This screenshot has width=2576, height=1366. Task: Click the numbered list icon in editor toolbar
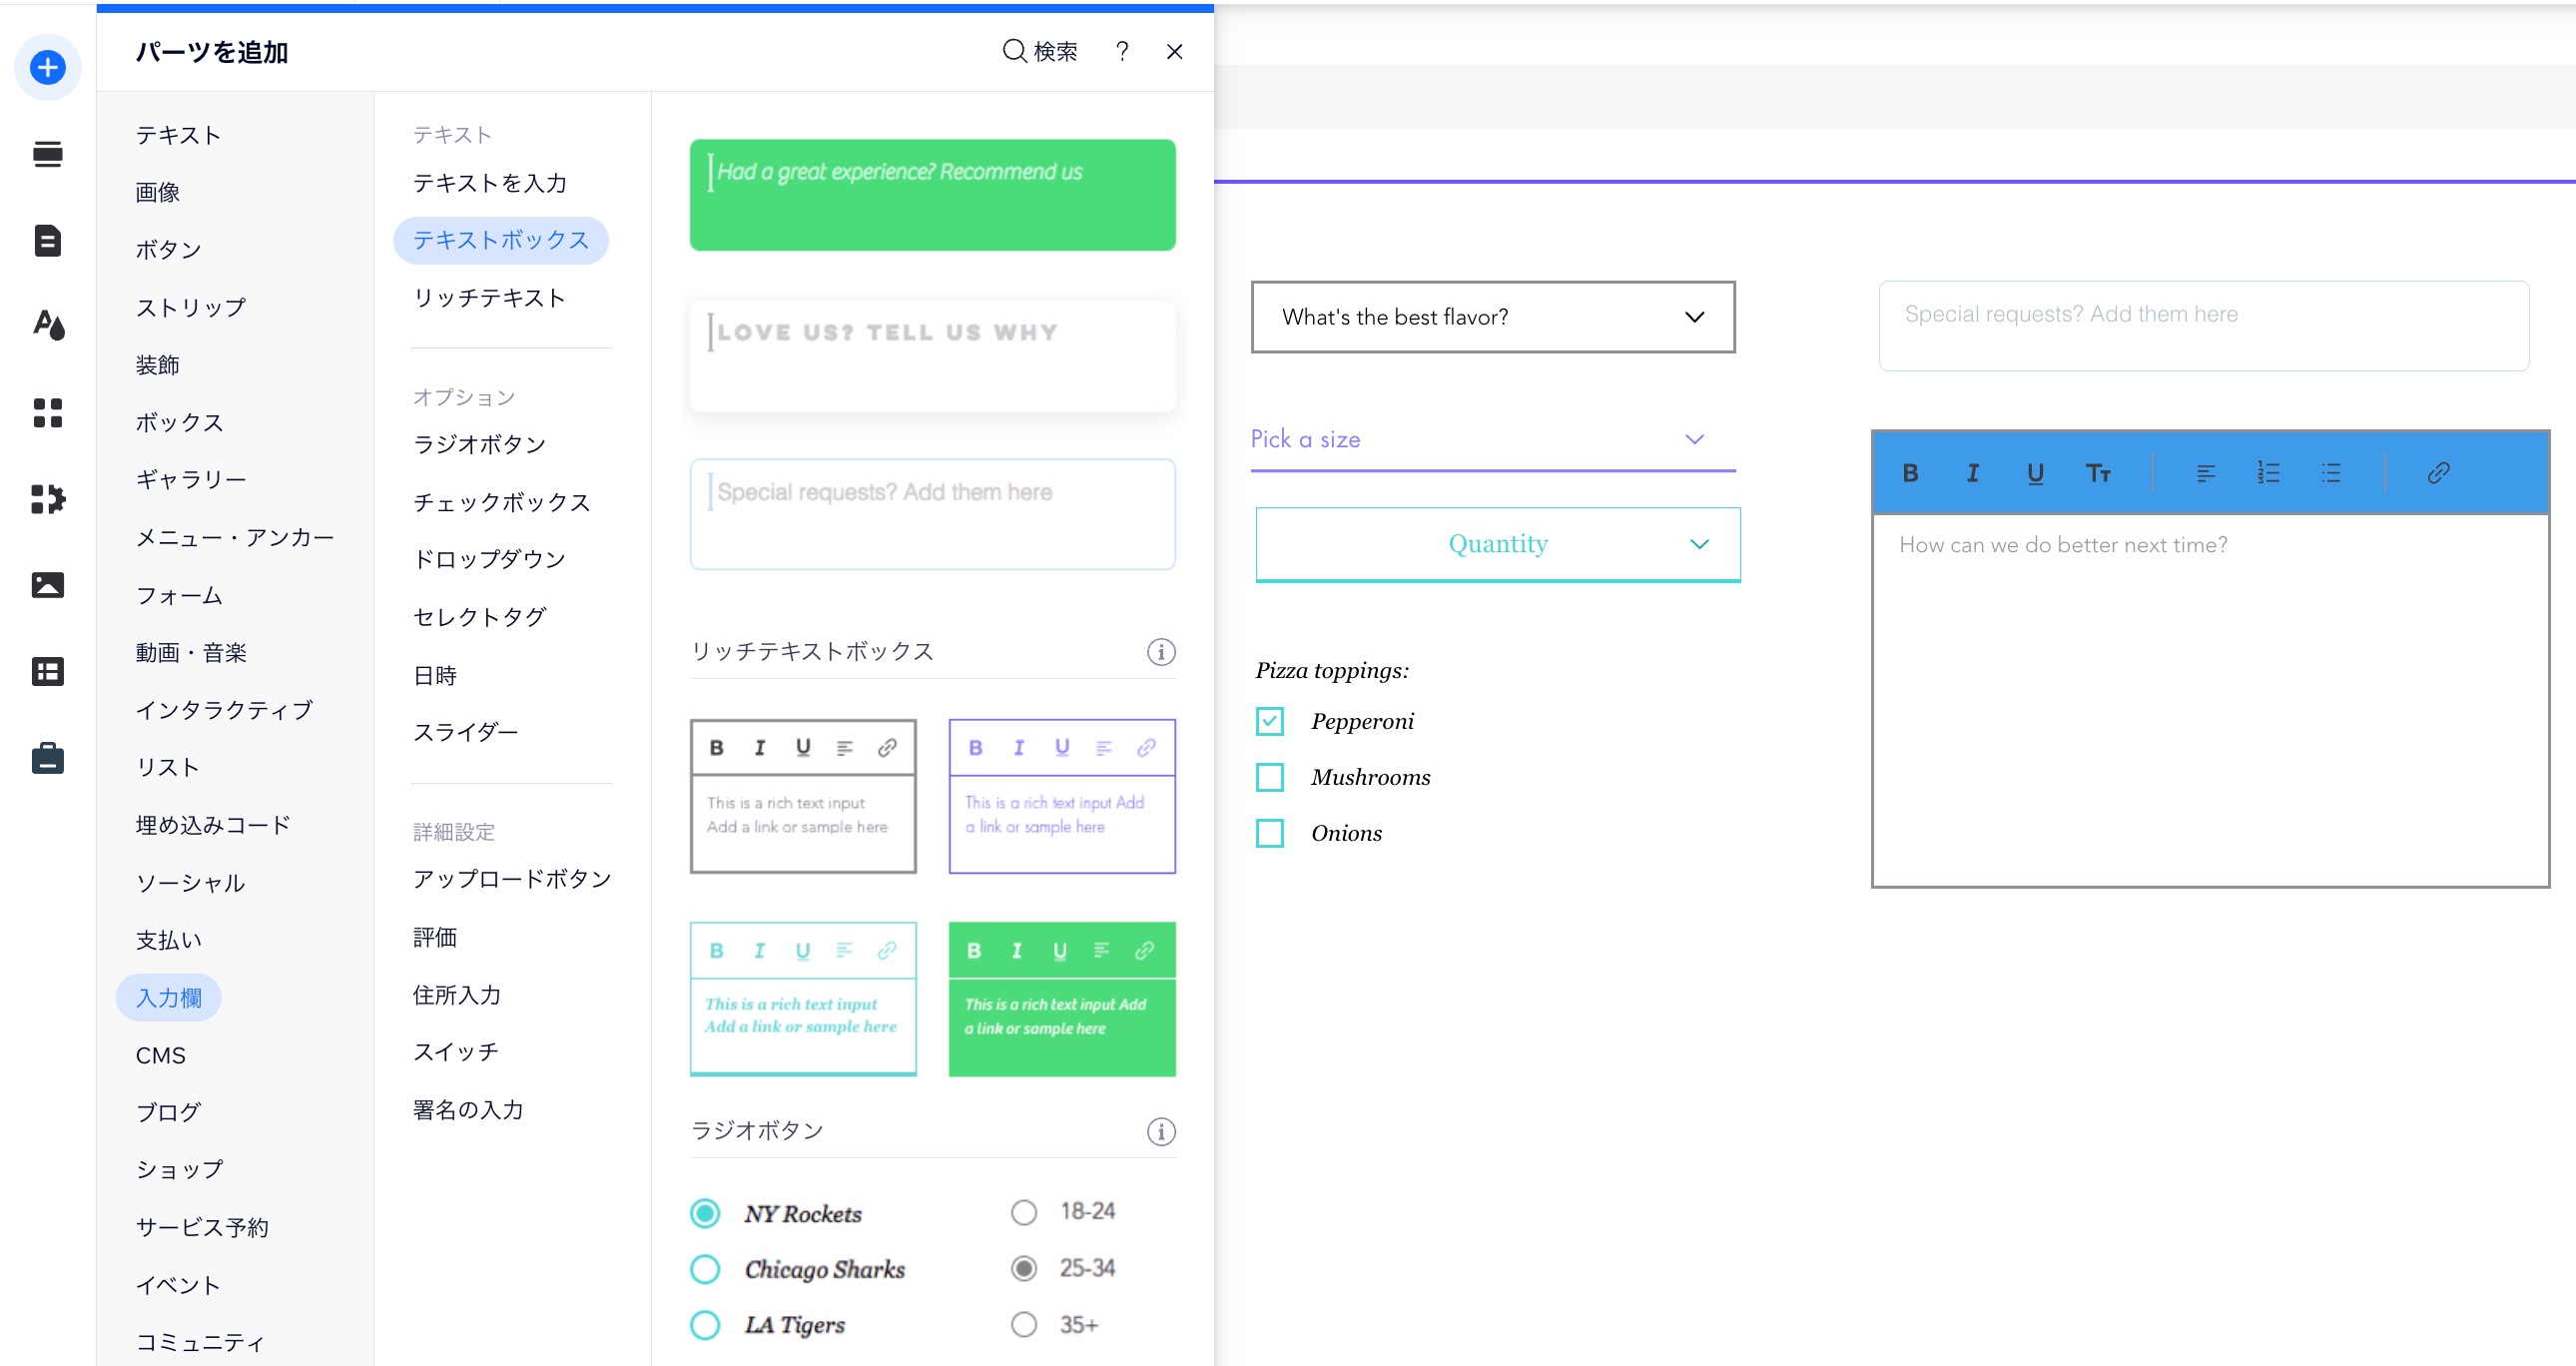[x=2268, y=473]
